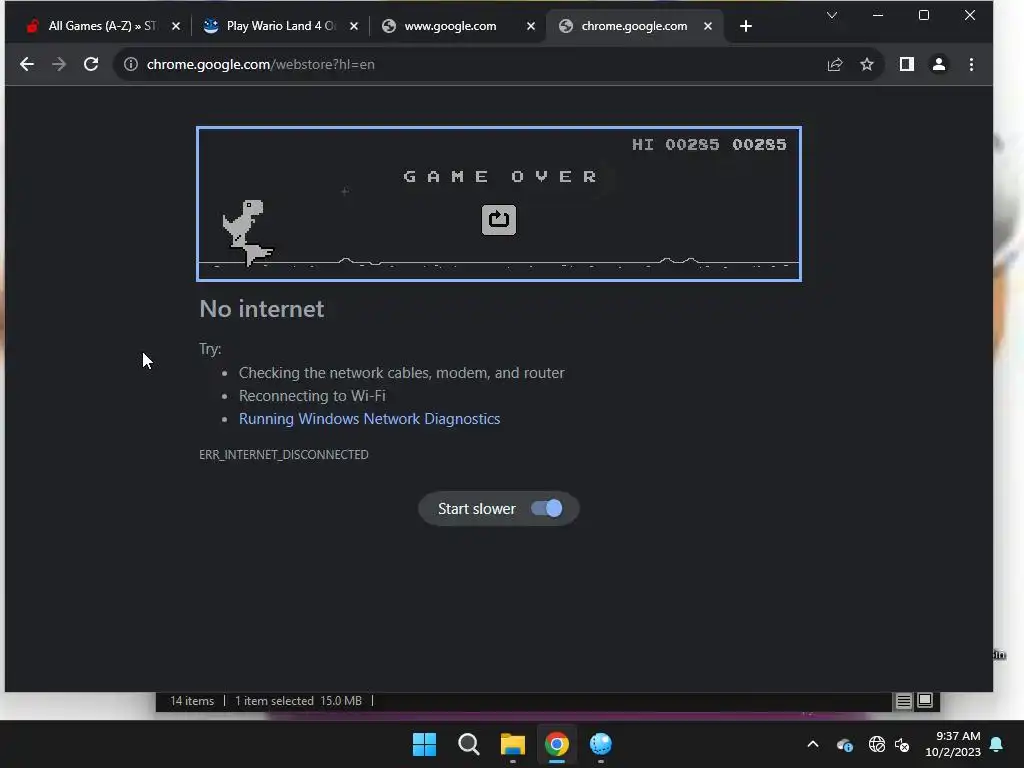Toggle the Start slower switch
Viewport: 1024px width, 768px height.
tap(546, 508)
